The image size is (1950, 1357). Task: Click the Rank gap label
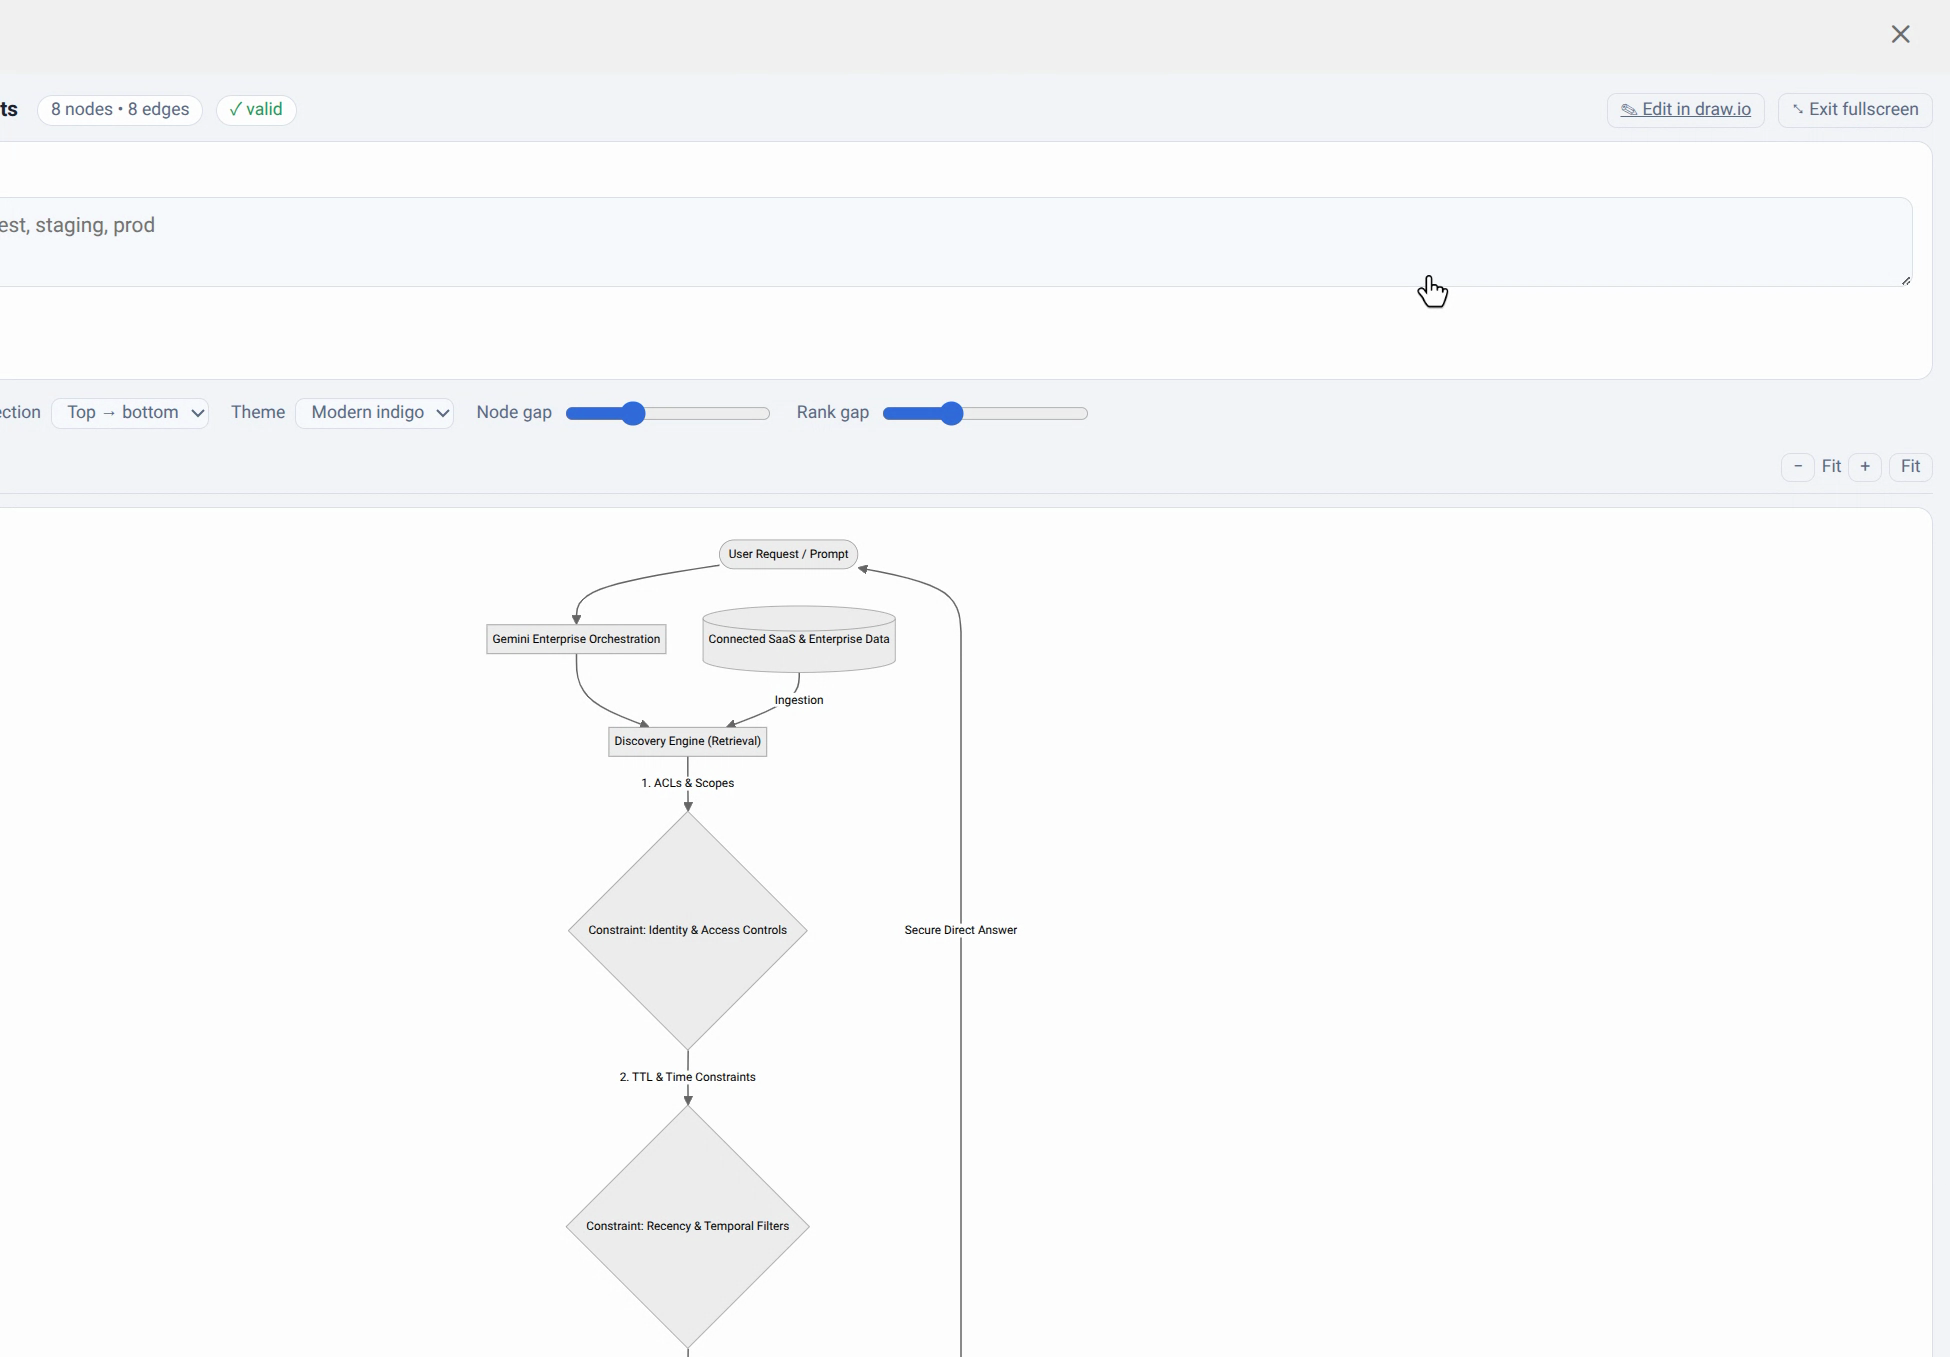pyautogui.click(x=833, y=412)
